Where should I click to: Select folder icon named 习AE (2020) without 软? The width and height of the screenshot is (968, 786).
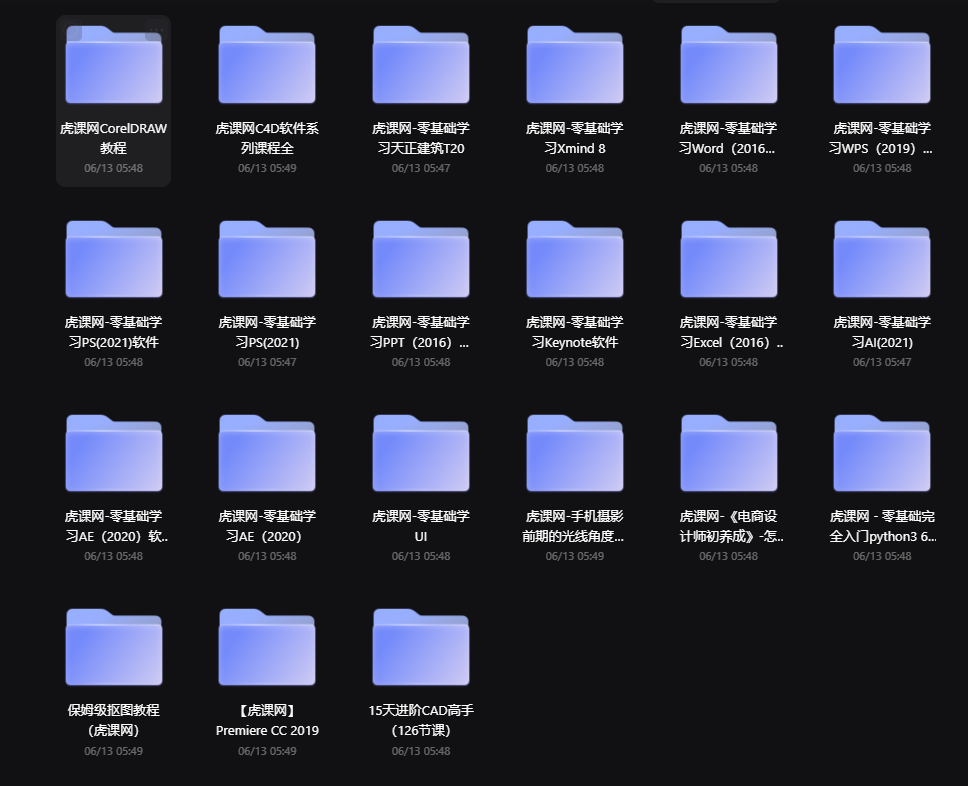click(267, 453)
